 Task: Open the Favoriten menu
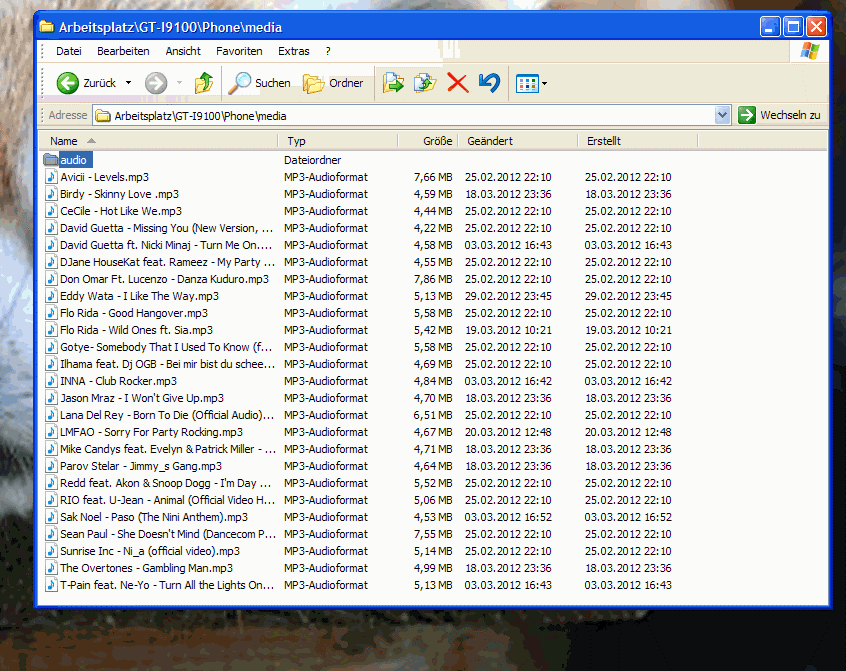pyautogui.click(x=239, y=51)
